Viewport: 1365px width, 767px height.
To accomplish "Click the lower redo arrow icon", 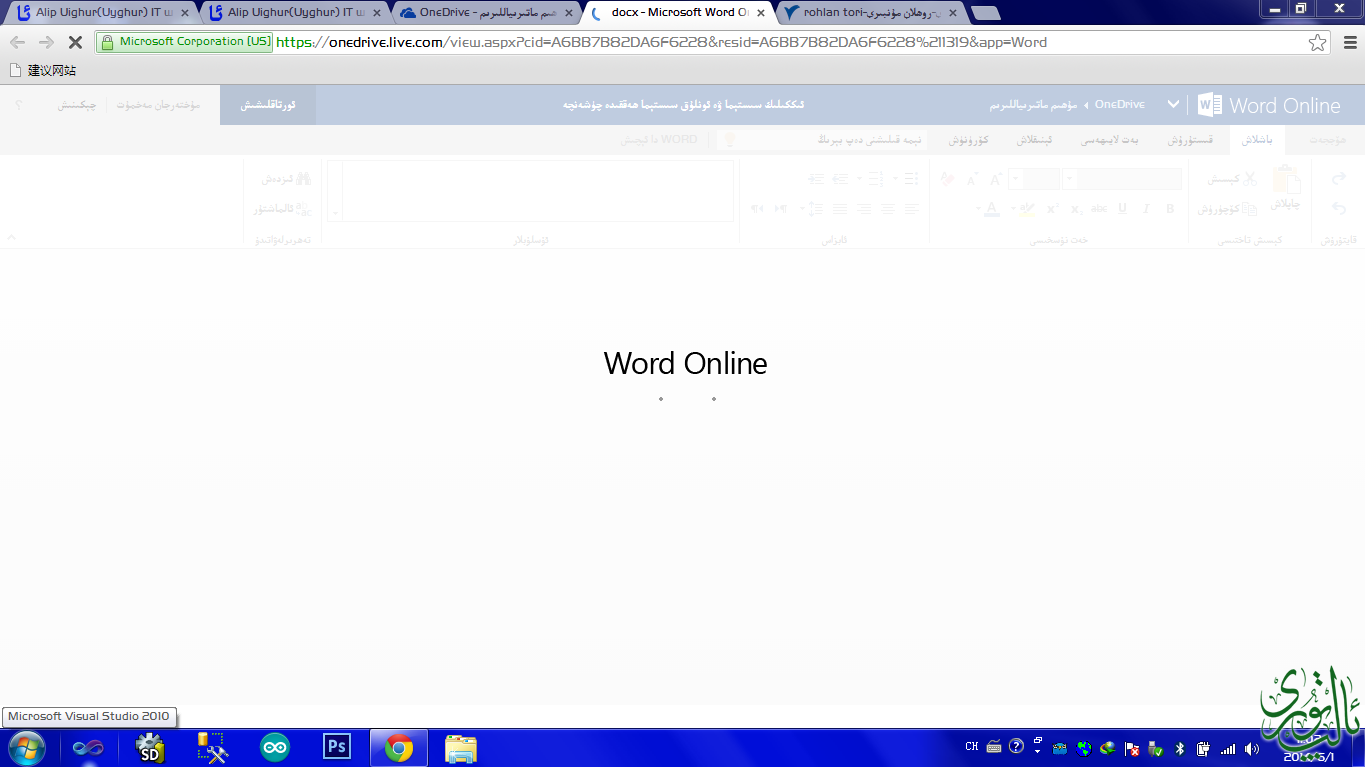I will pyautogui.click(x=1340, y=208).
